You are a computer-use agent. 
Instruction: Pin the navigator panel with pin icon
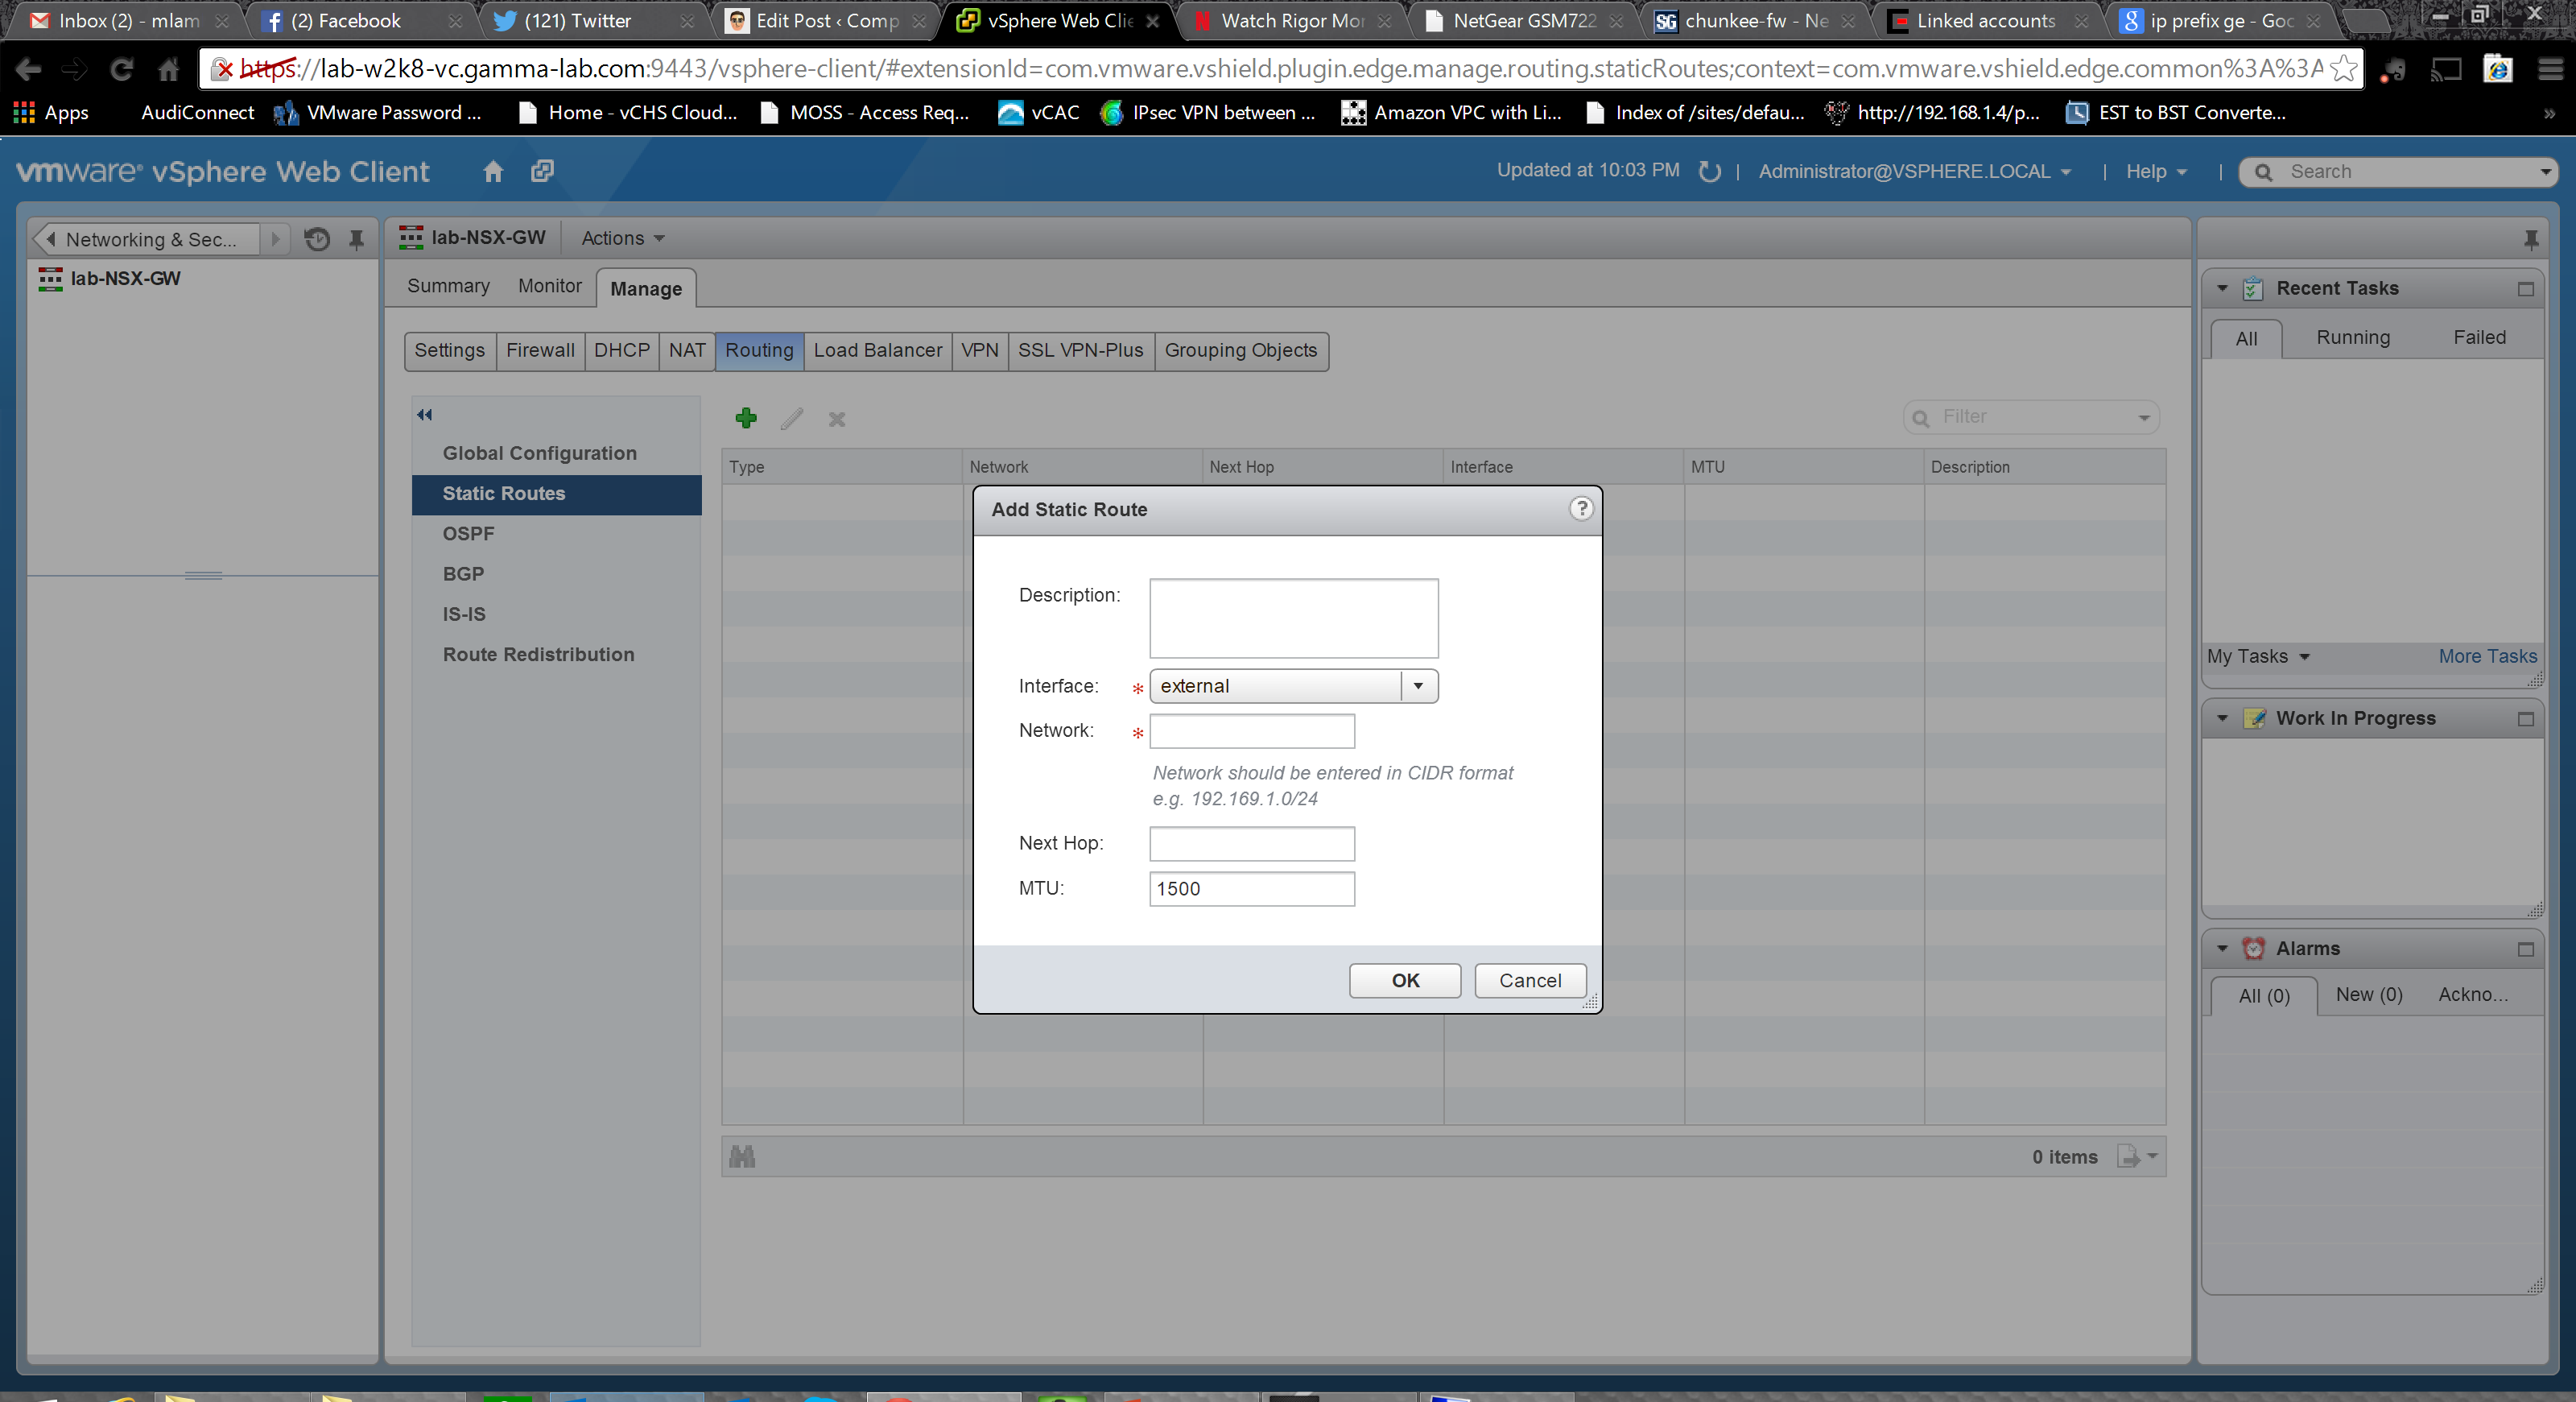356,239
